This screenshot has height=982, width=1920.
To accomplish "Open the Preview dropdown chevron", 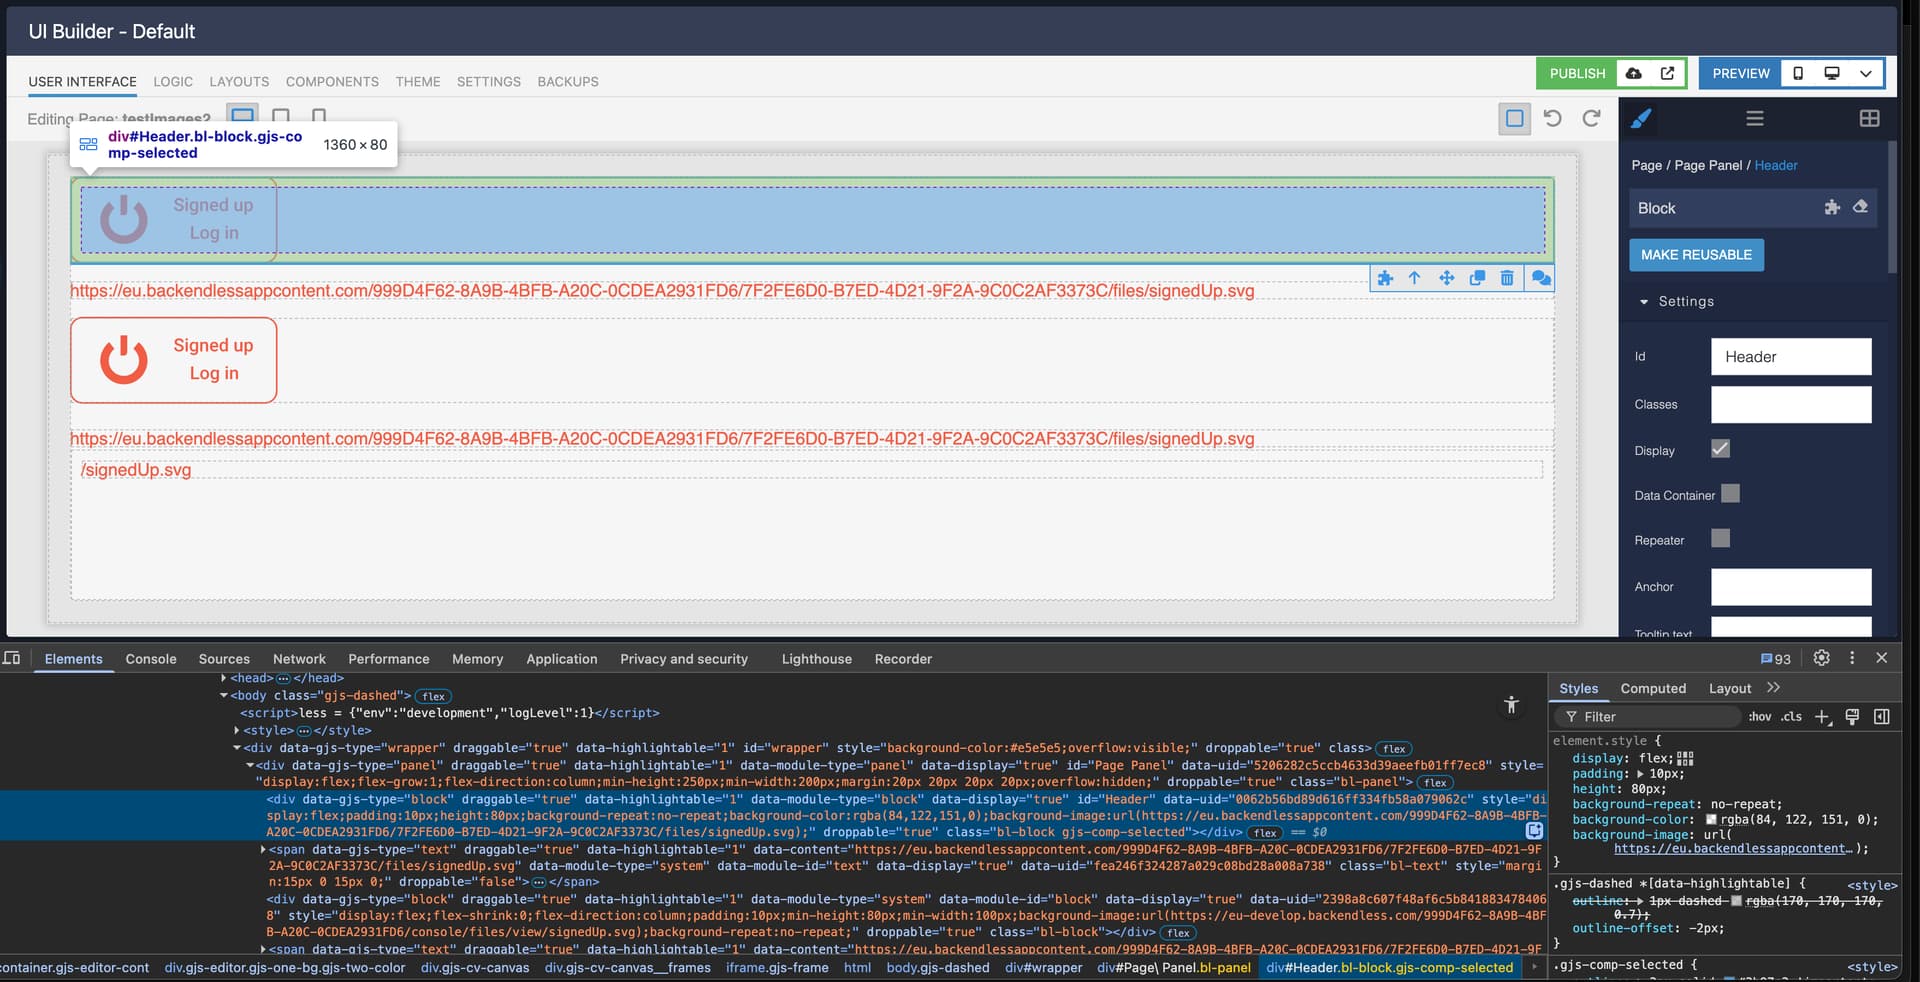I will [1865, 73].
